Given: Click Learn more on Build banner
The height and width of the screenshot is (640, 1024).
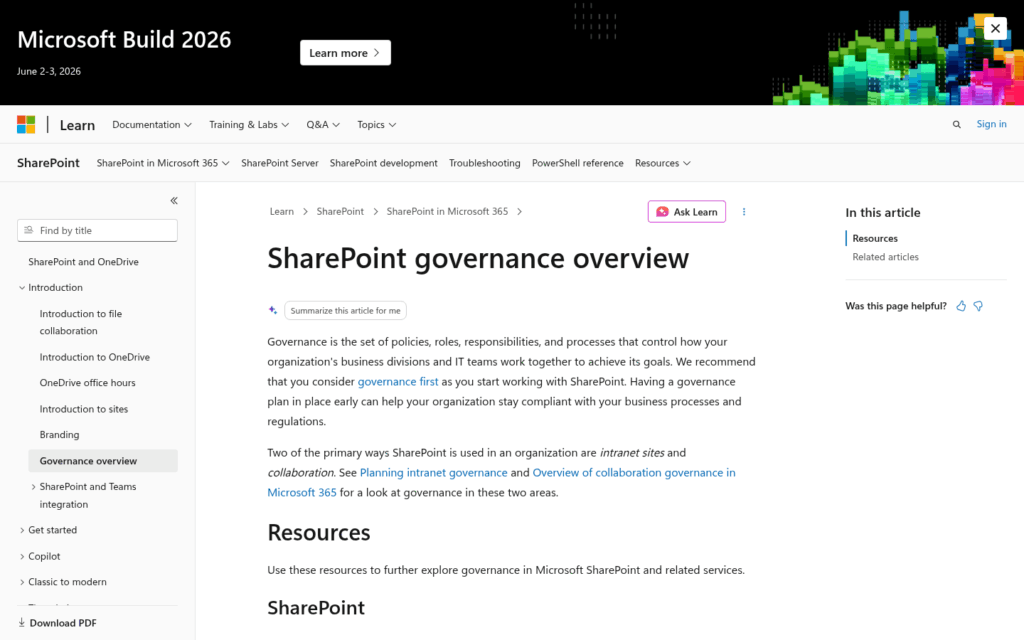Looking at the screenshot, I should [x=345, y=53].
